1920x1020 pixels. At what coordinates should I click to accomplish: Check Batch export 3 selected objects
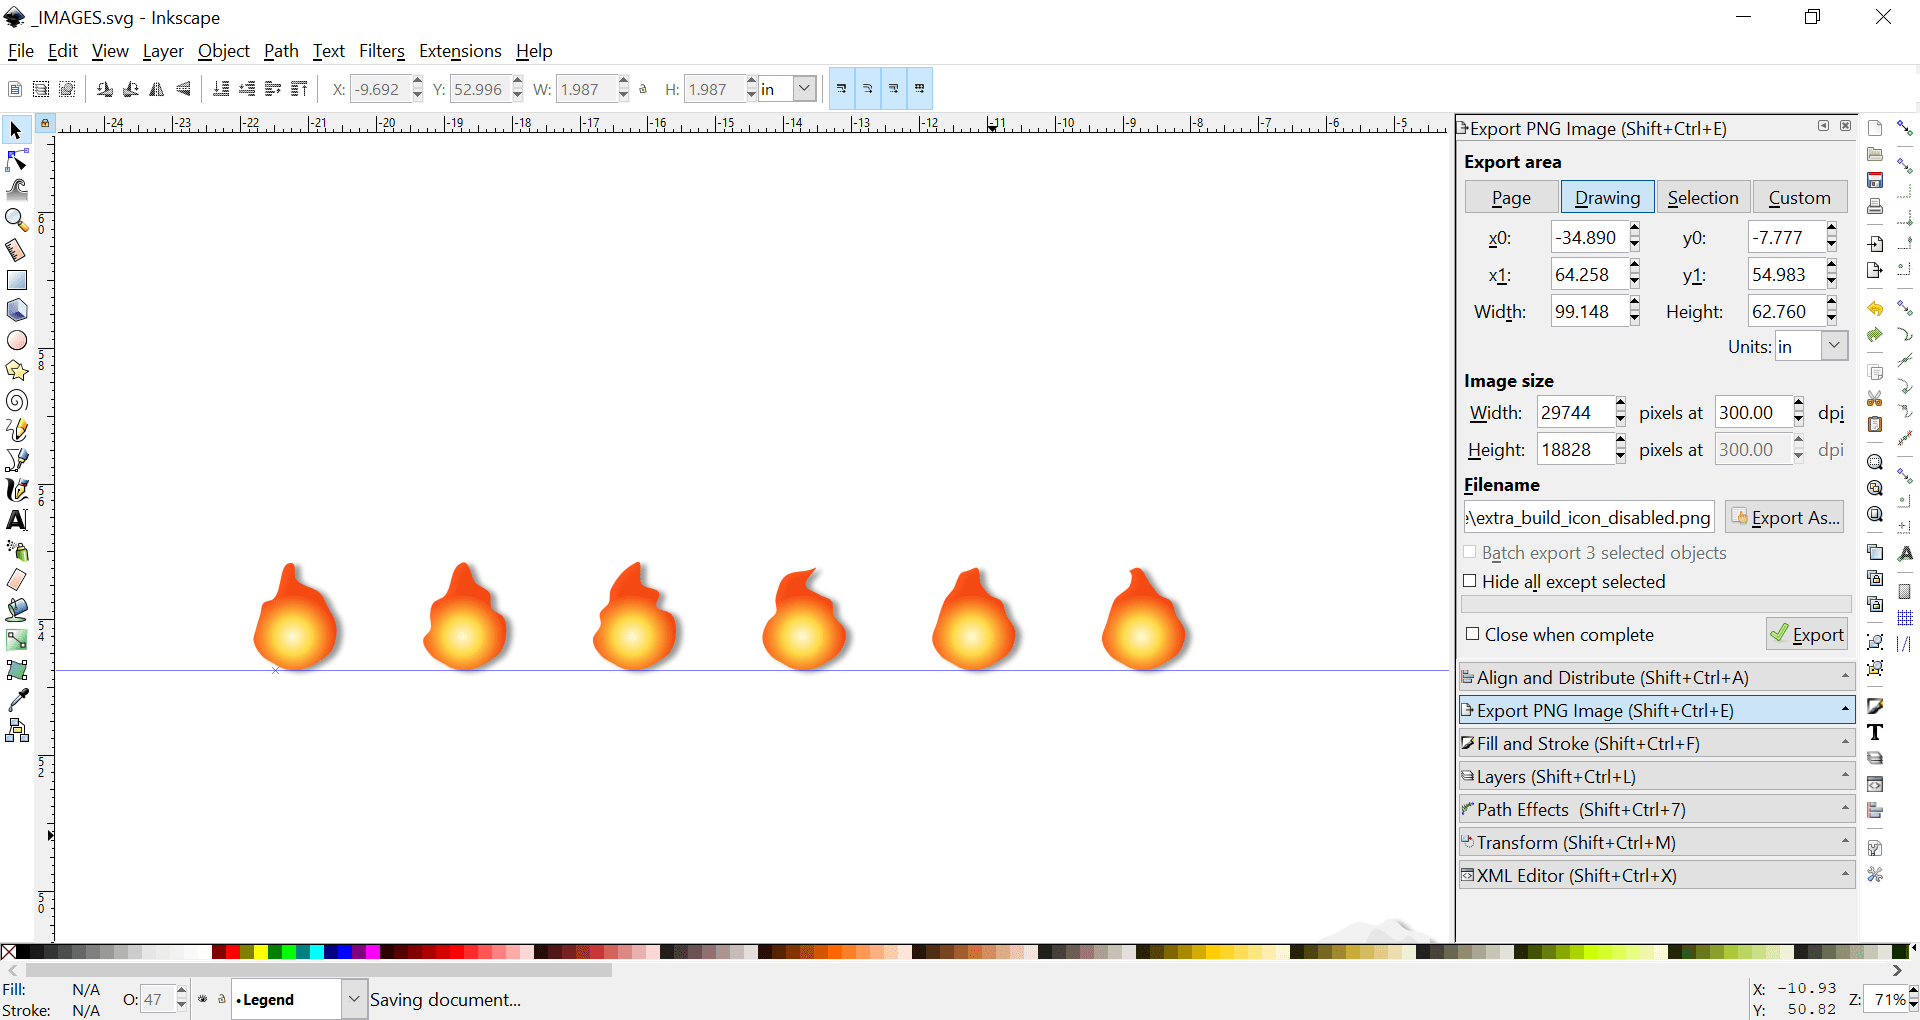click(x=1470, y=552)
